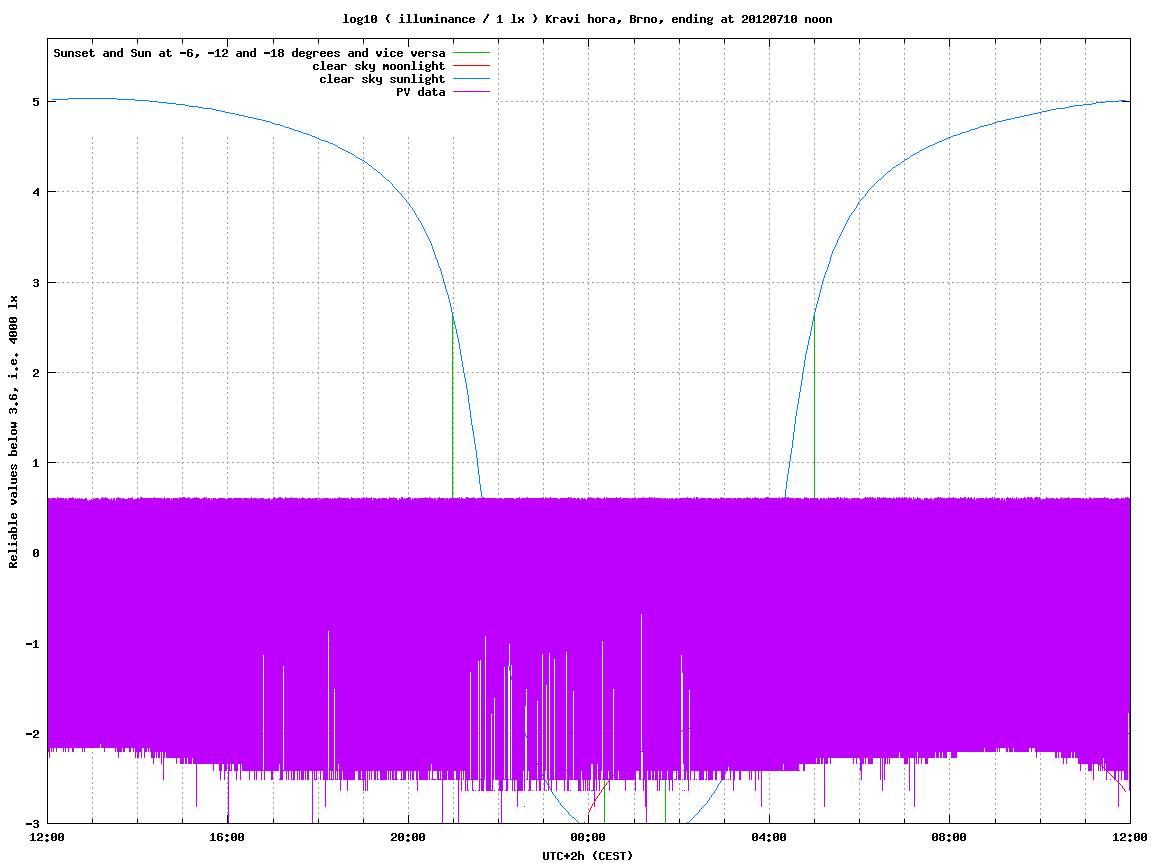Viewport: 1151px width, 863px height.
Task: Click the x-axis tick label 16:00
Action: point(228,837)
